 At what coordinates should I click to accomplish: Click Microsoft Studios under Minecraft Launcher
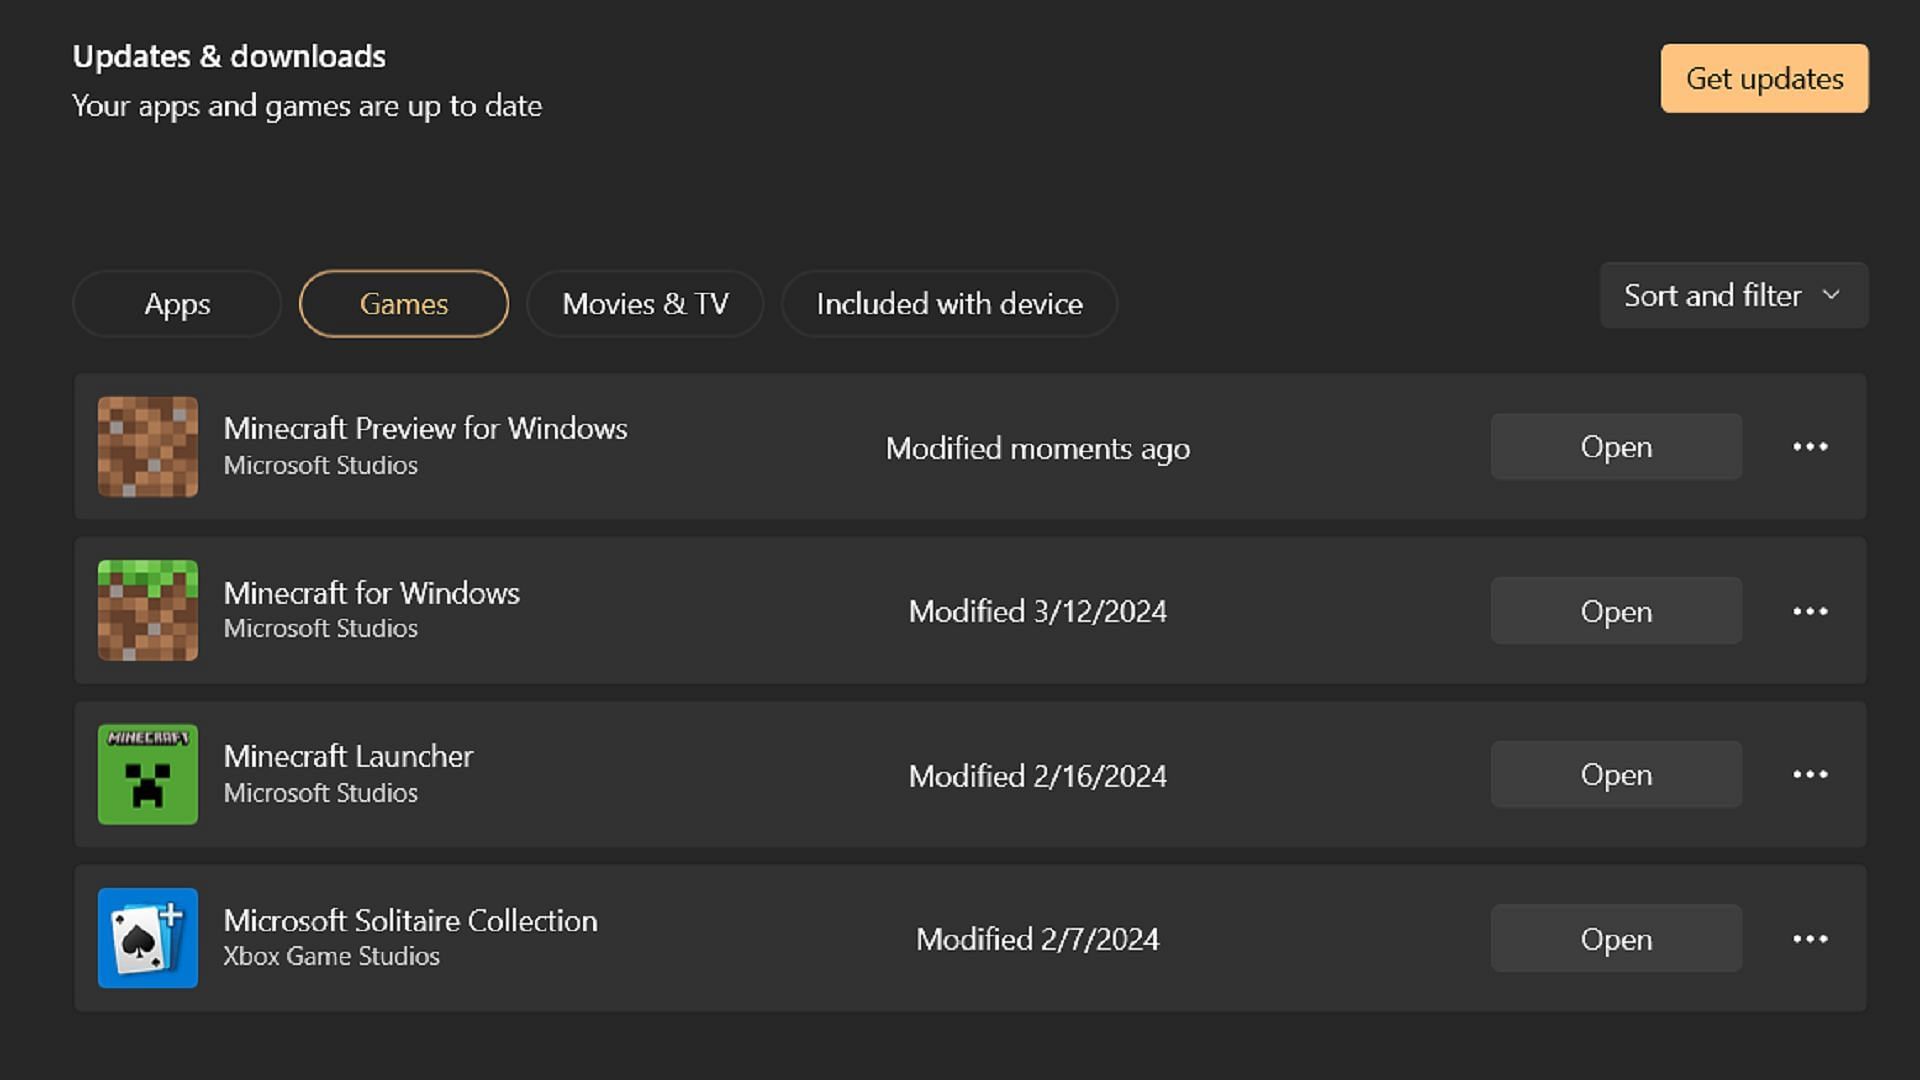[x=320, y=793]
